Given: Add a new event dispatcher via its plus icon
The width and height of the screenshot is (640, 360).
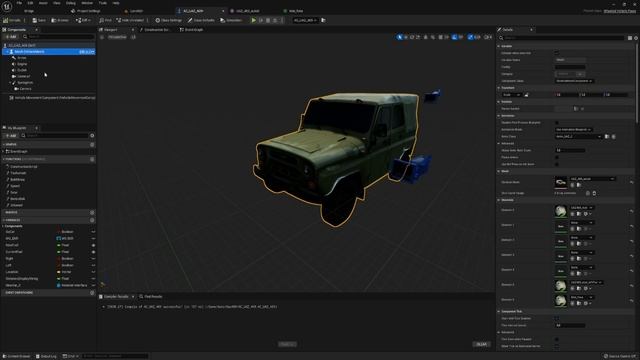Looking at the screenshot, I should coord(92,293).
